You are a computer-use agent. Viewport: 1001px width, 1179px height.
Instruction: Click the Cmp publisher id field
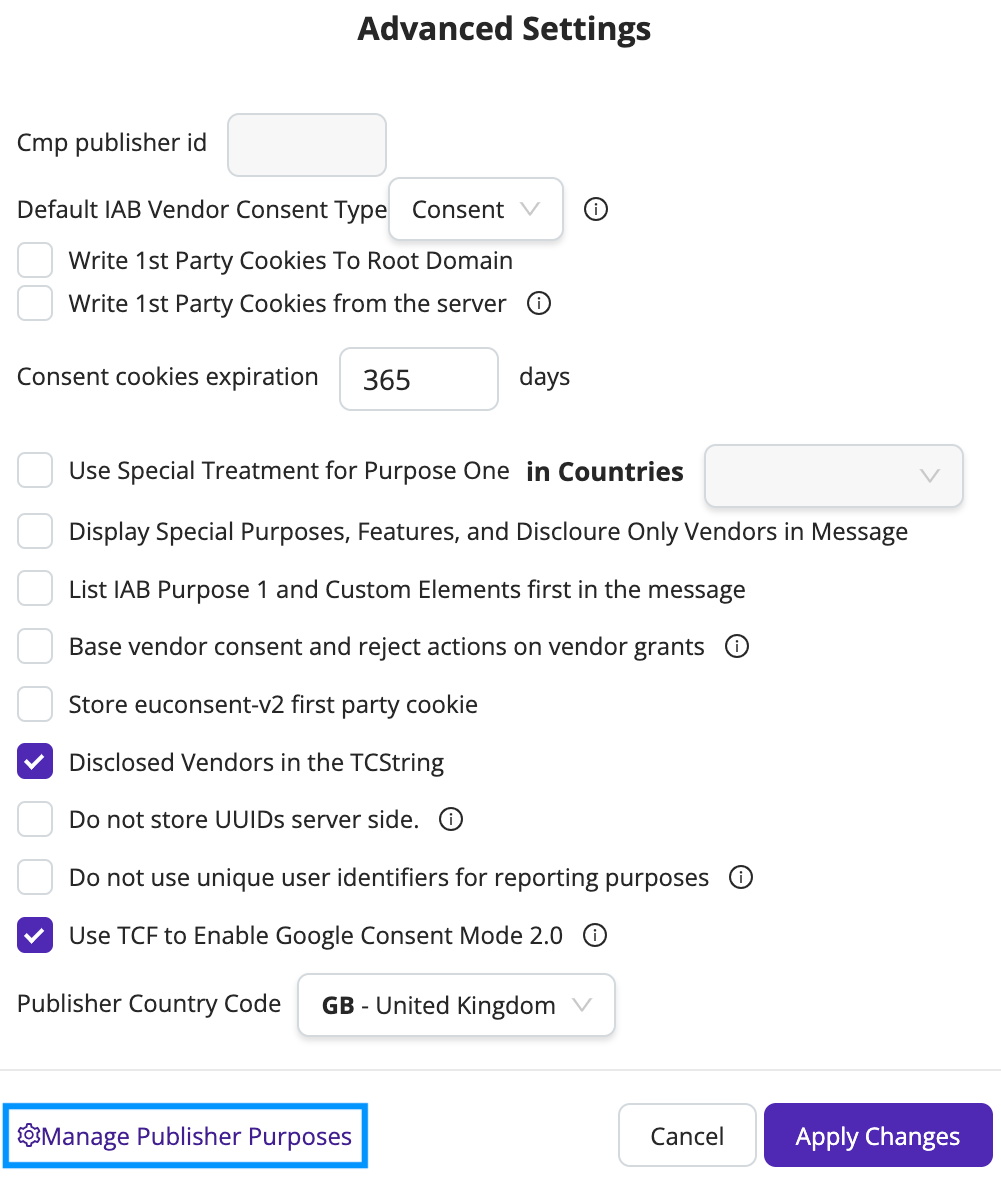(x=307, y=145)
